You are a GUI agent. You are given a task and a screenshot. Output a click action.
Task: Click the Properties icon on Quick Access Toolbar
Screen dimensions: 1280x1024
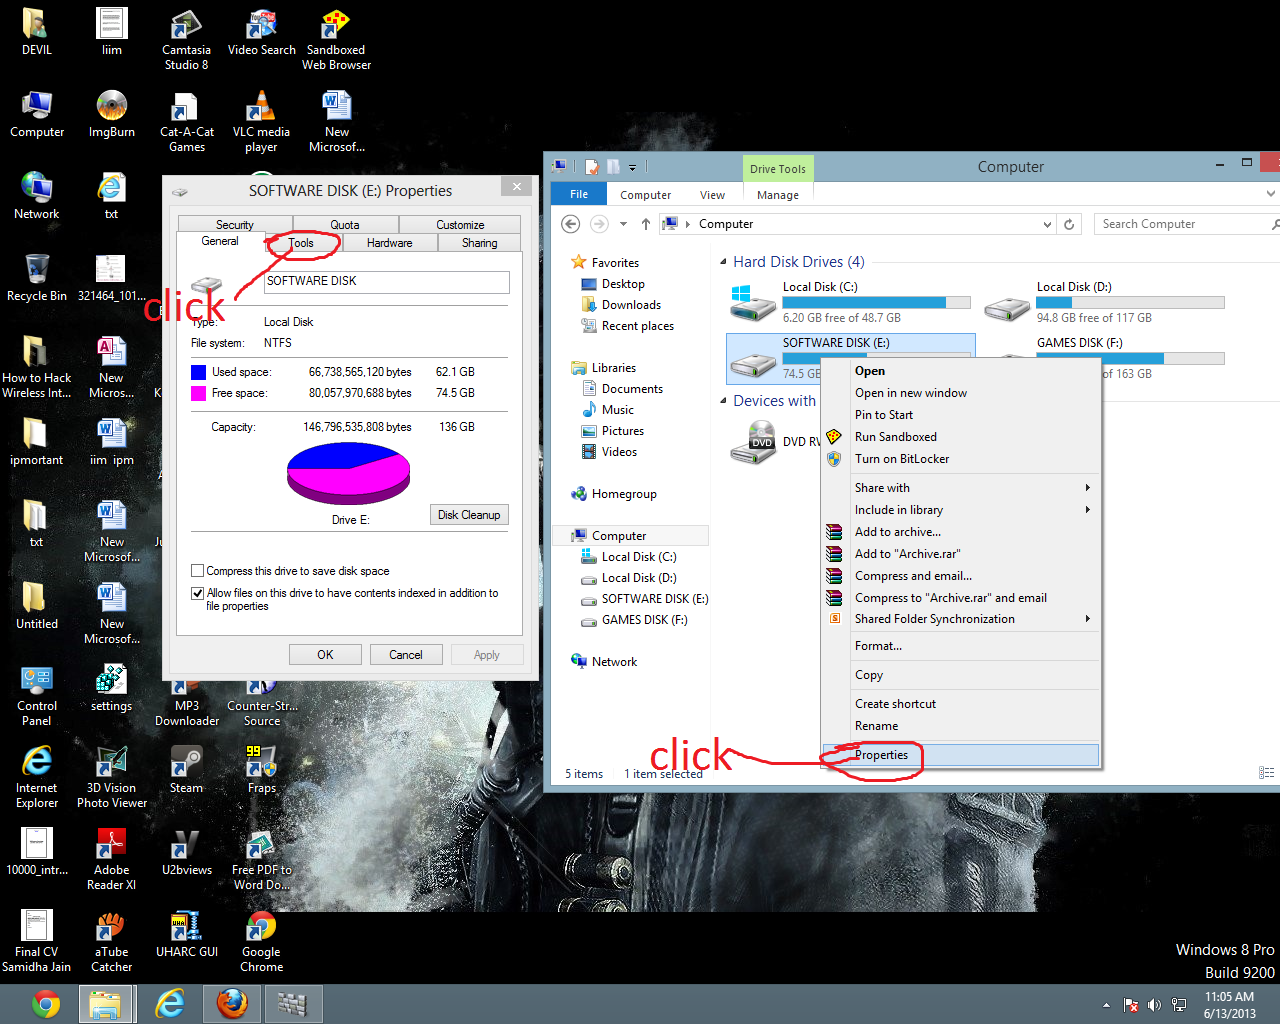(591, 167)
